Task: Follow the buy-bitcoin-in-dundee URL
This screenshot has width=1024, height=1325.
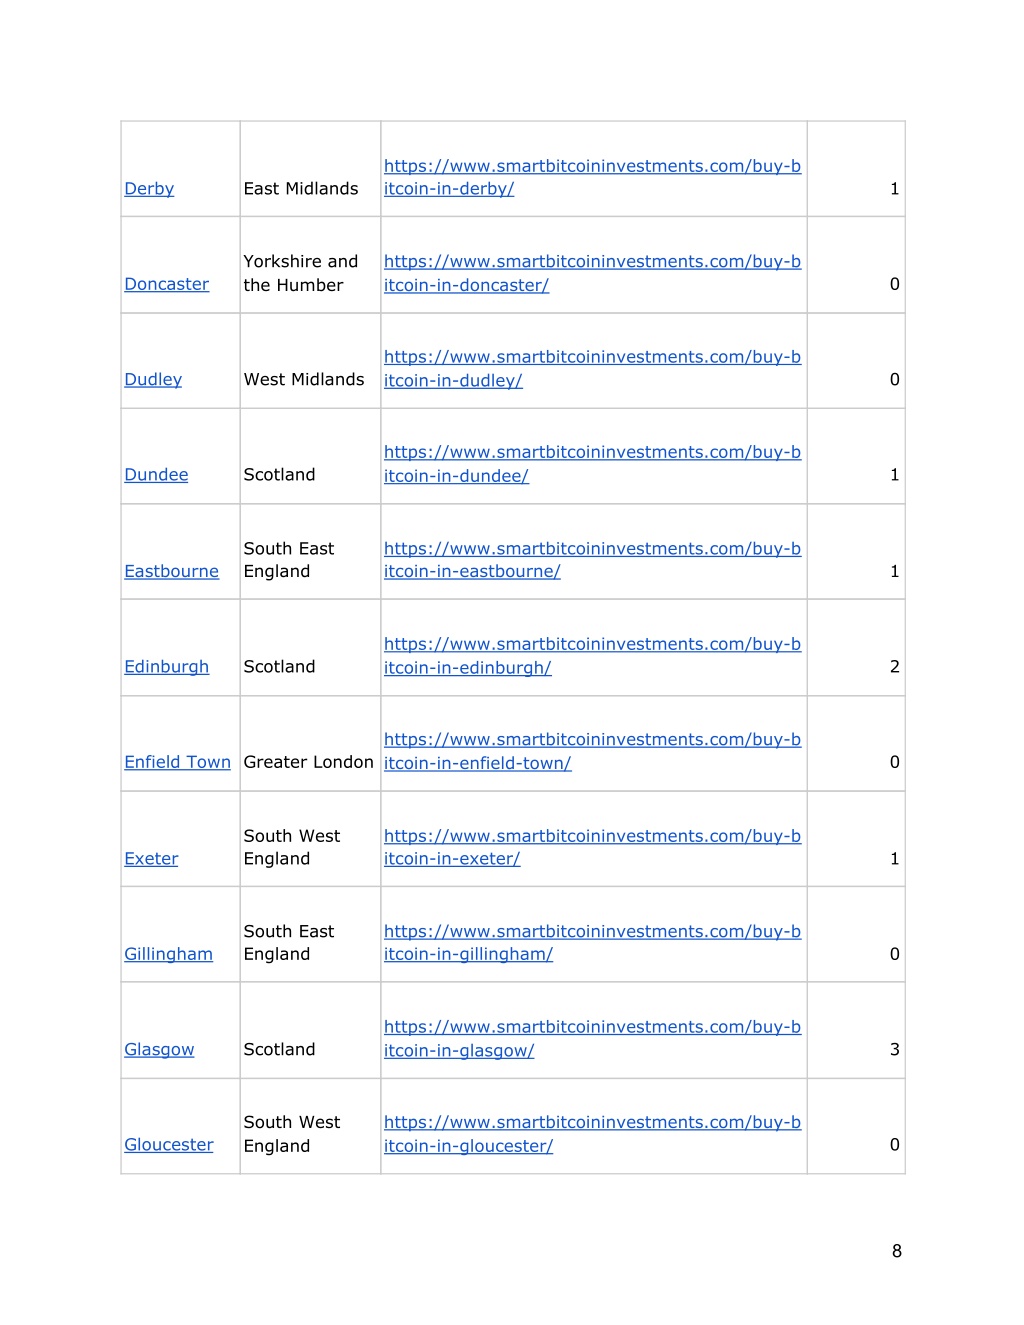Action: (x=592, y=464)
